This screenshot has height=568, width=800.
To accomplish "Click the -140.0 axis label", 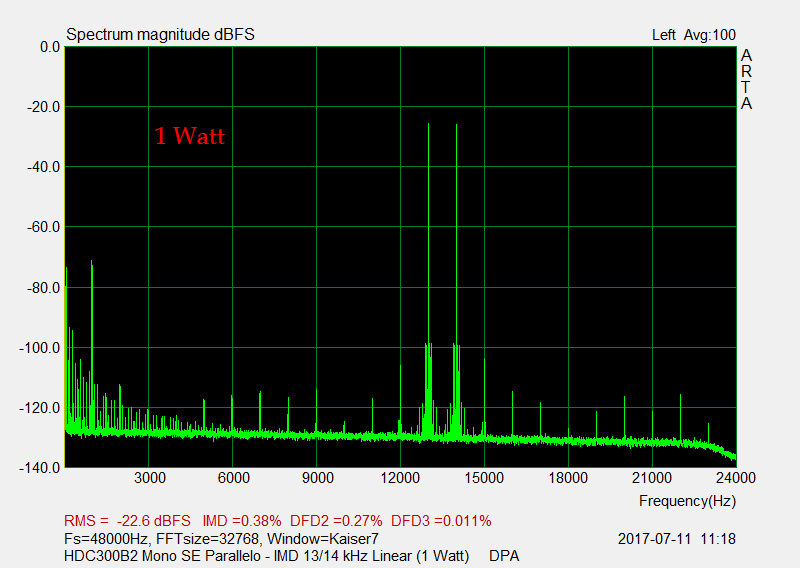I will tap(40, 467).
